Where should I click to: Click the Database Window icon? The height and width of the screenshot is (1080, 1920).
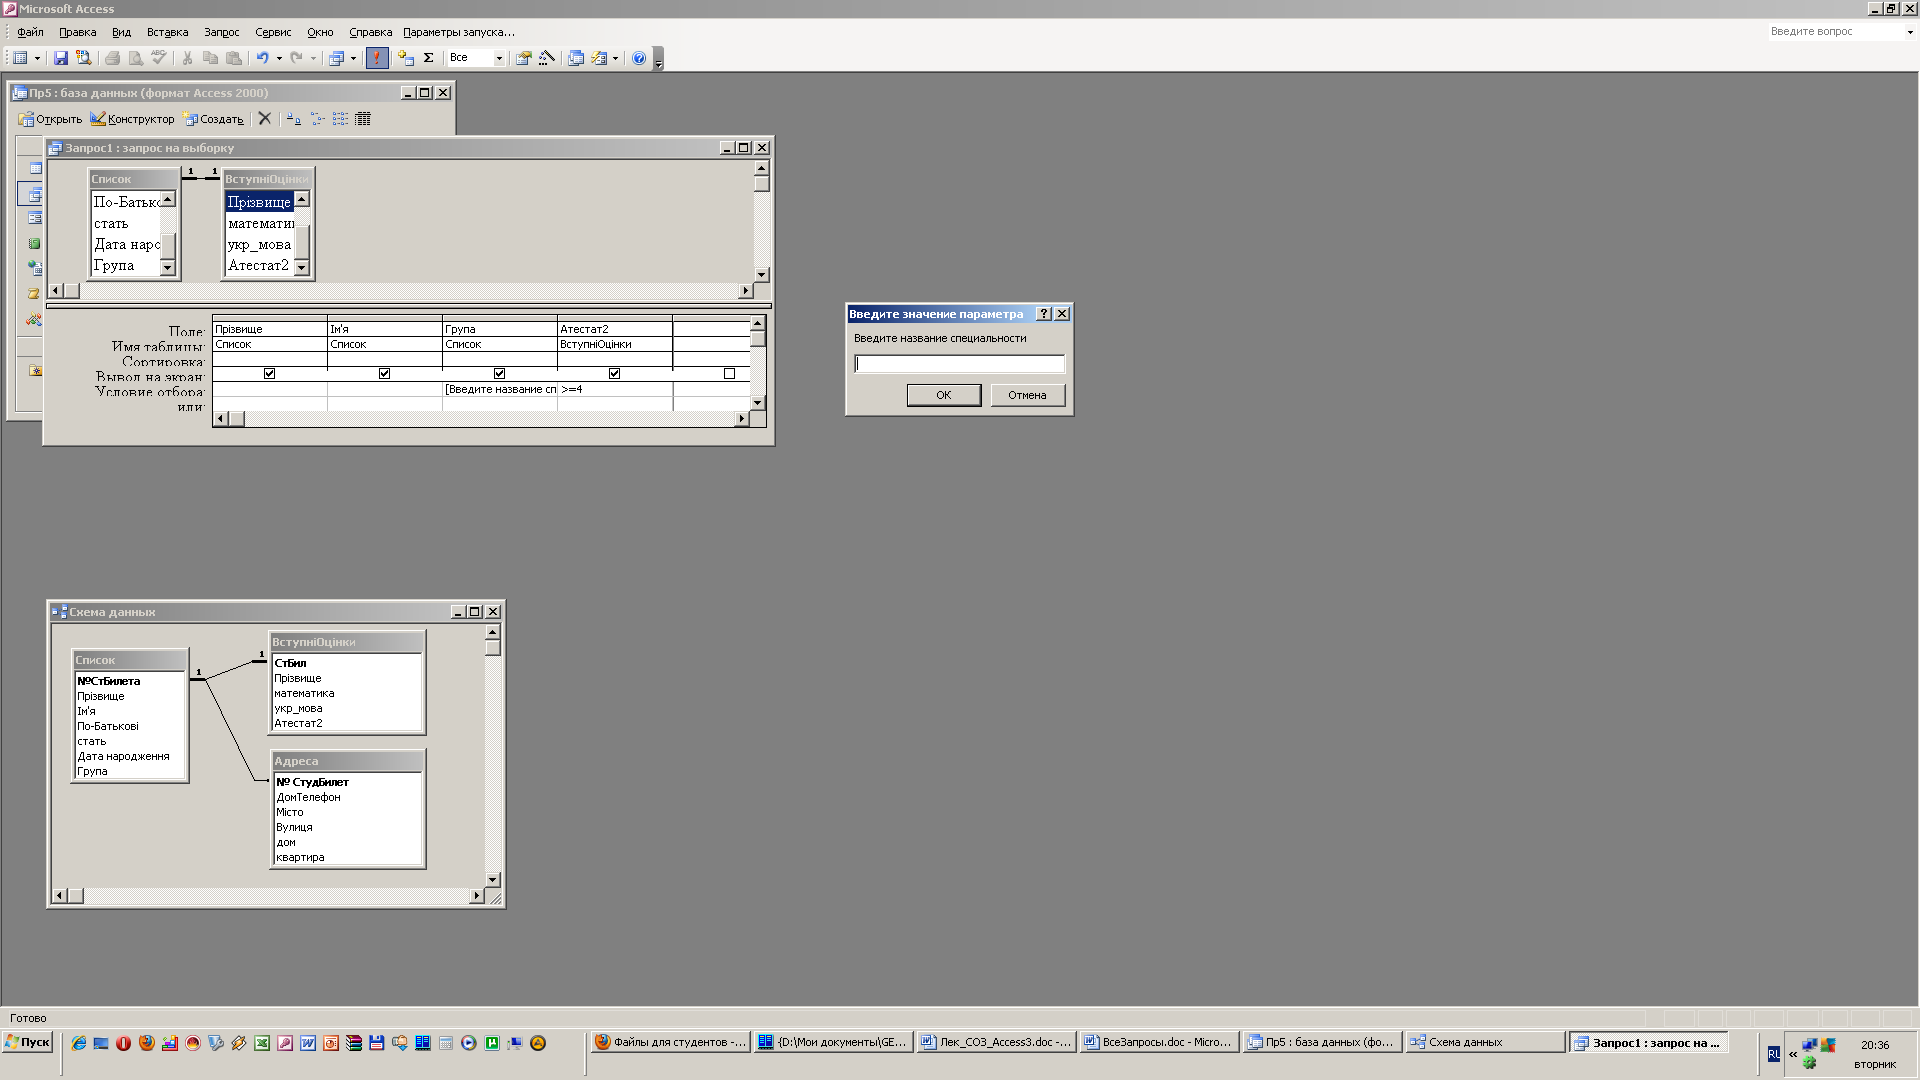coord(576,58)
